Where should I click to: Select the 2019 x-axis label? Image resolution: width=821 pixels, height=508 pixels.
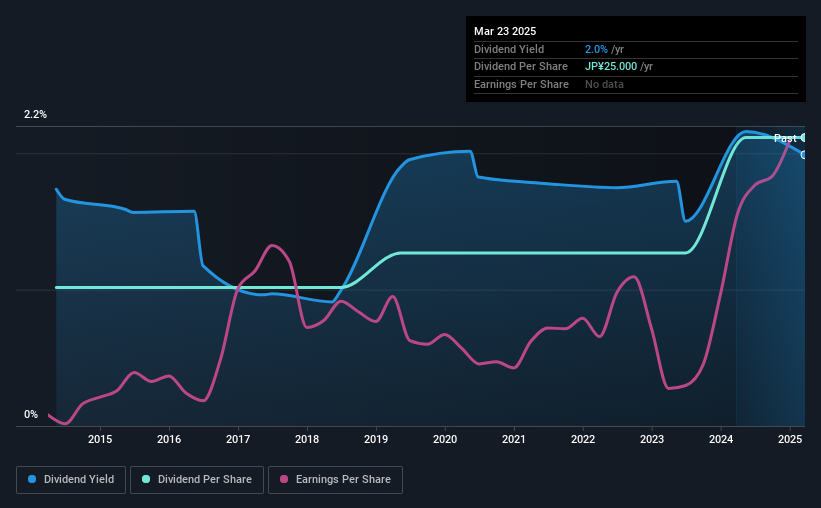pos(376,439)
